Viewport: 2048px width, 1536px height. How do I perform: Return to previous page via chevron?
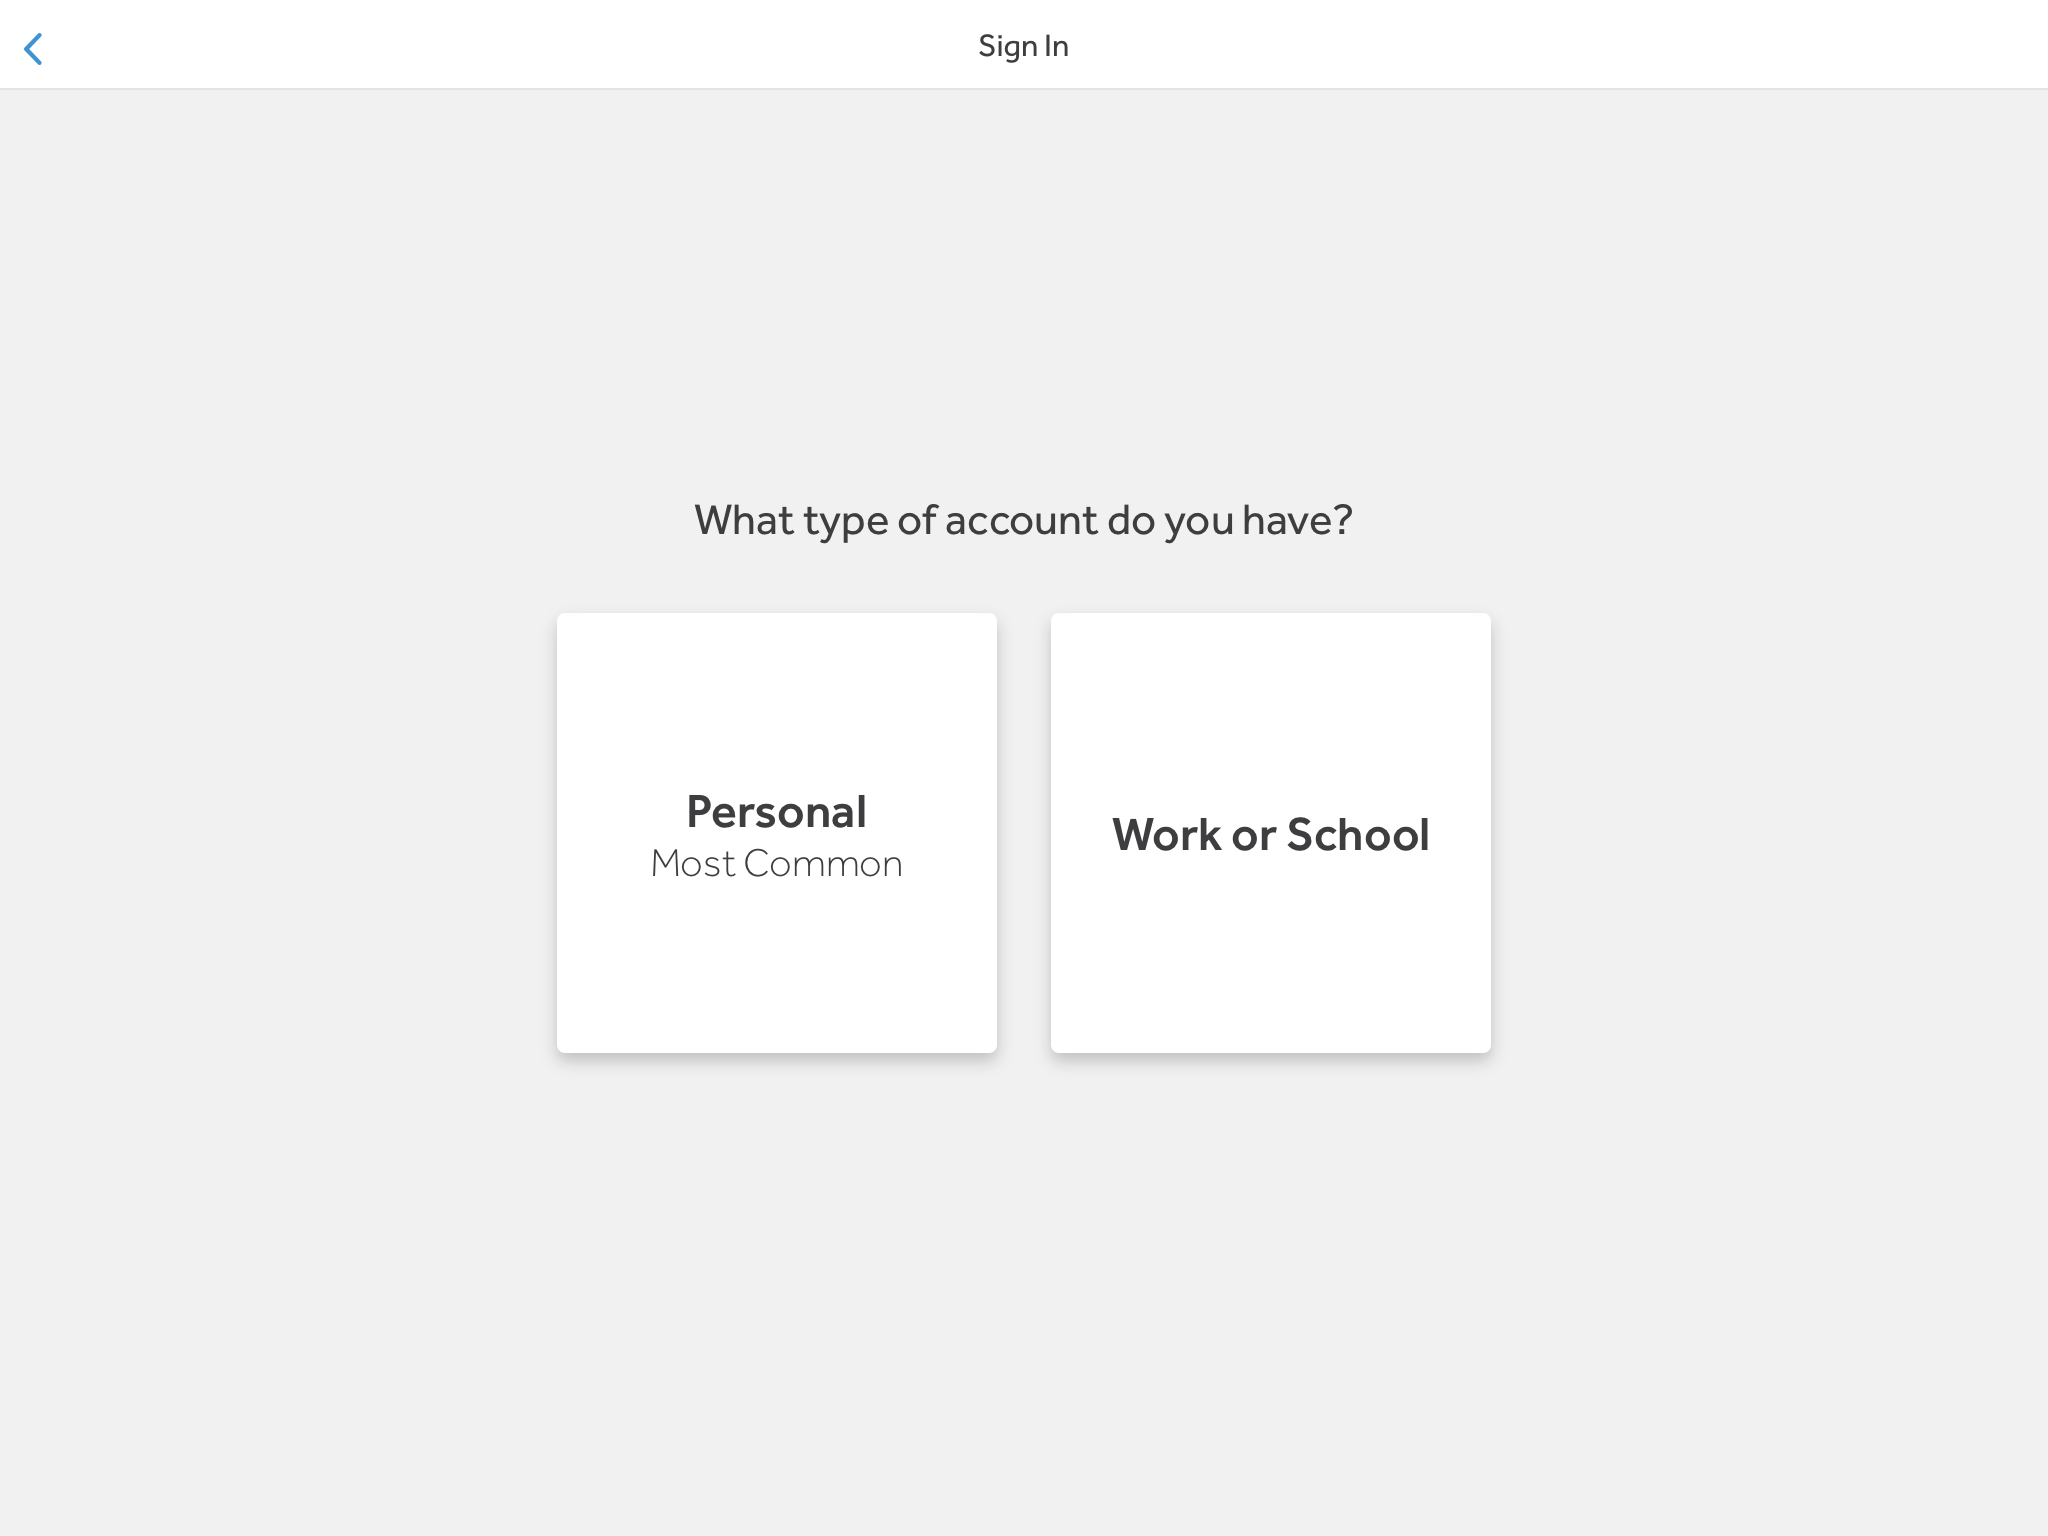click(x=34, y=48)
